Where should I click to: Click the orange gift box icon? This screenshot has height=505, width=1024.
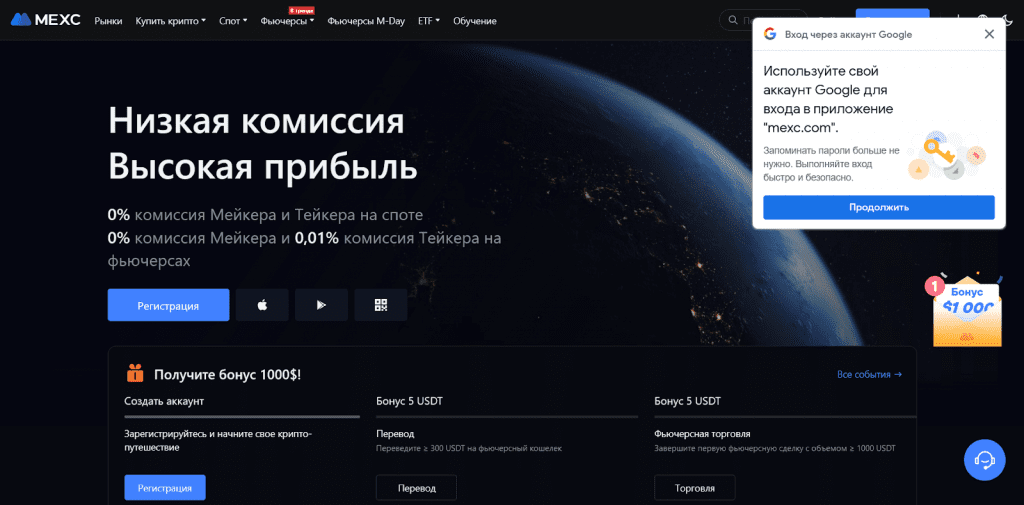(x=135, y=373)
